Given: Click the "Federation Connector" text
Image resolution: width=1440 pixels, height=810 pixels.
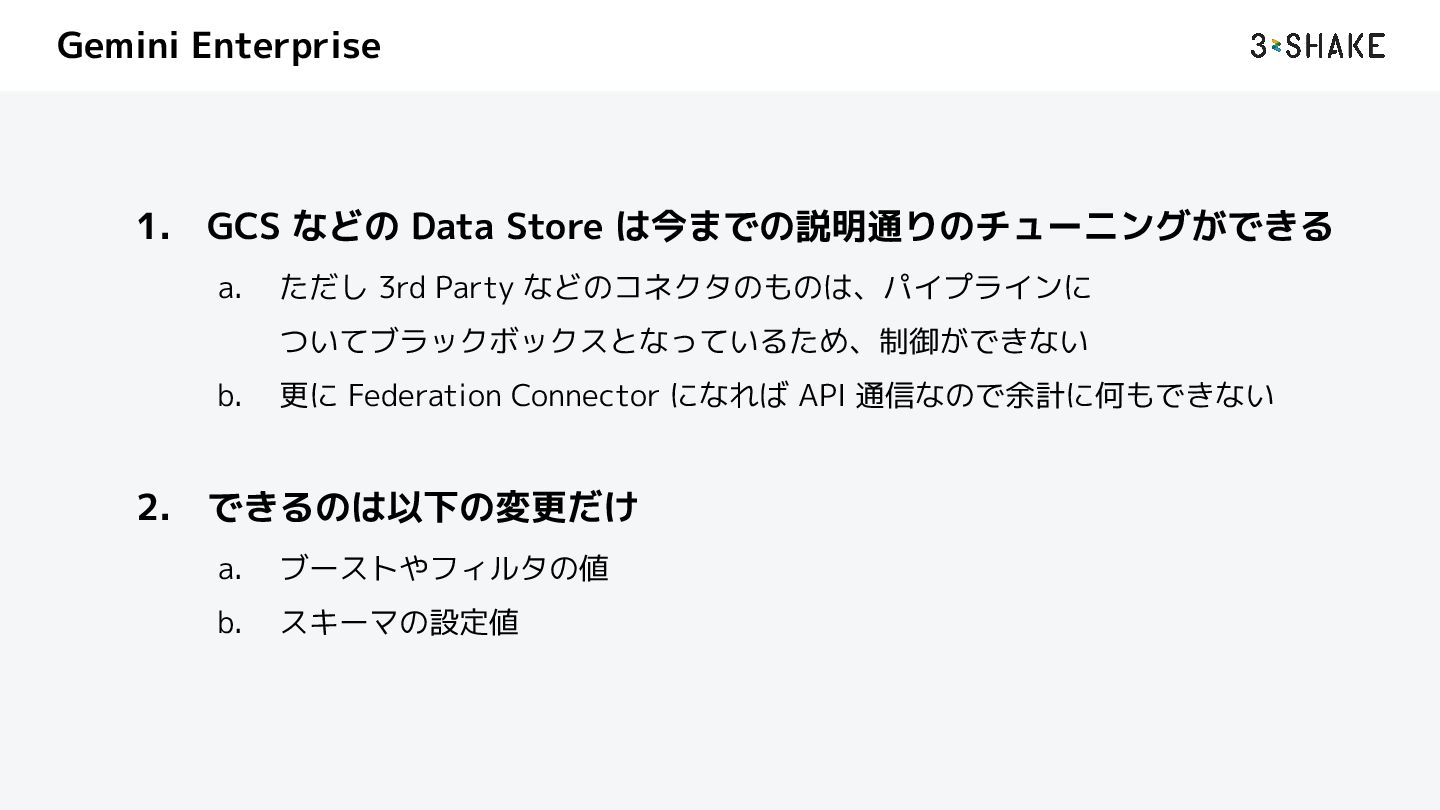Looking at the screenshot, I should [x=503, y=396].
